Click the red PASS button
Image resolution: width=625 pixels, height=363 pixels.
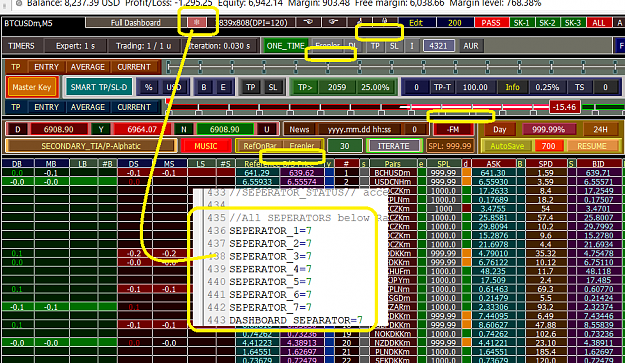pyautogui.click(x=491, y=23)
